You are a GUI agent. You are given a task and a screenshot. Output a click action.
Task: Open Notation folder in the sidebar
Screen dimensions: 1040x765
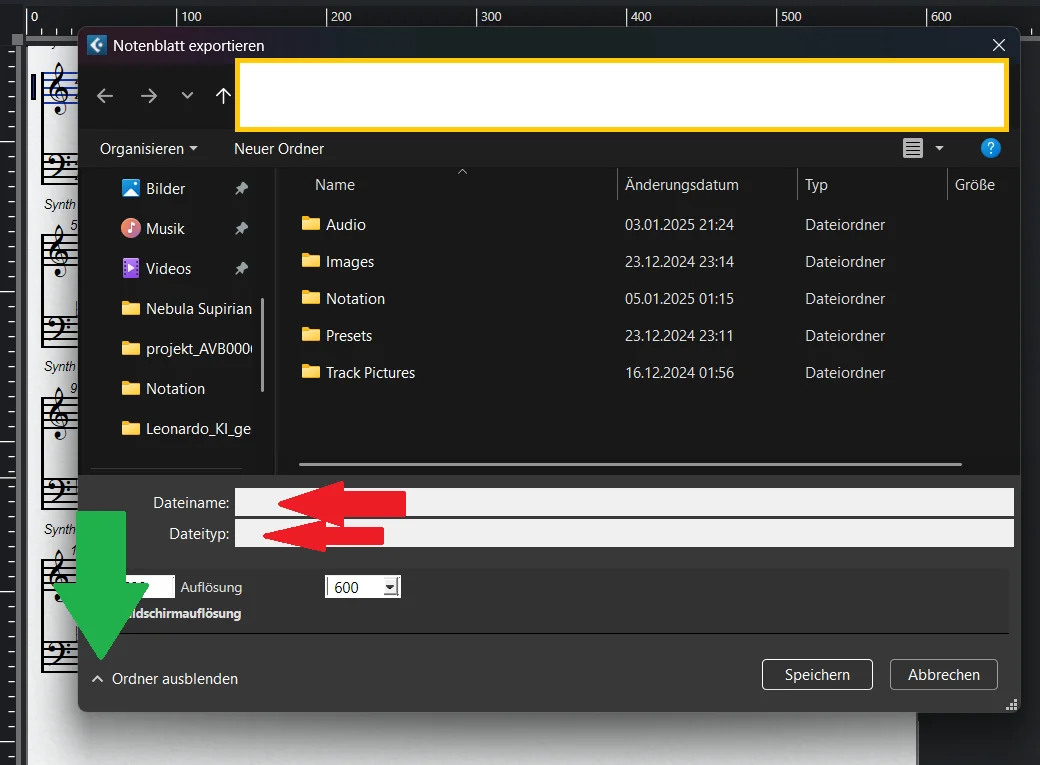(x=163, y=389)
